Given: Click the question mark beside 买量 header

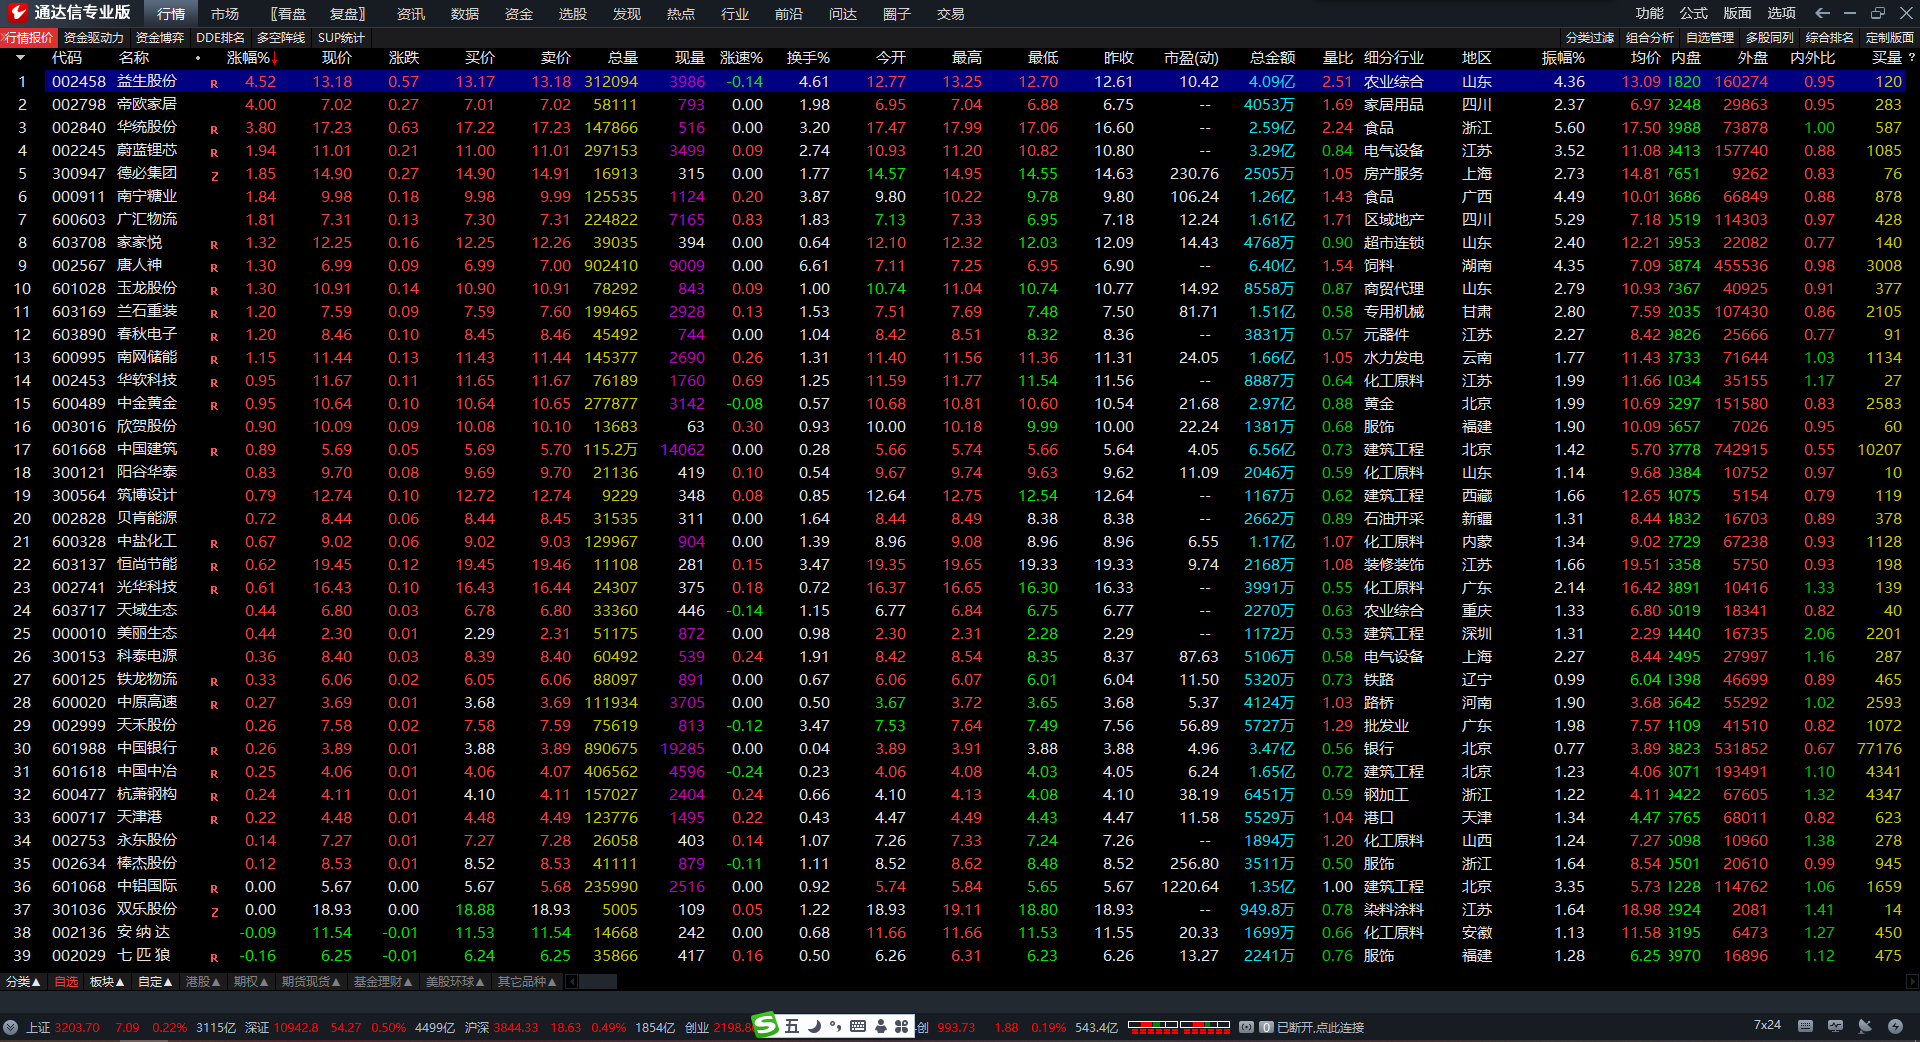Looking at the screenshot, I should 1912,58.
